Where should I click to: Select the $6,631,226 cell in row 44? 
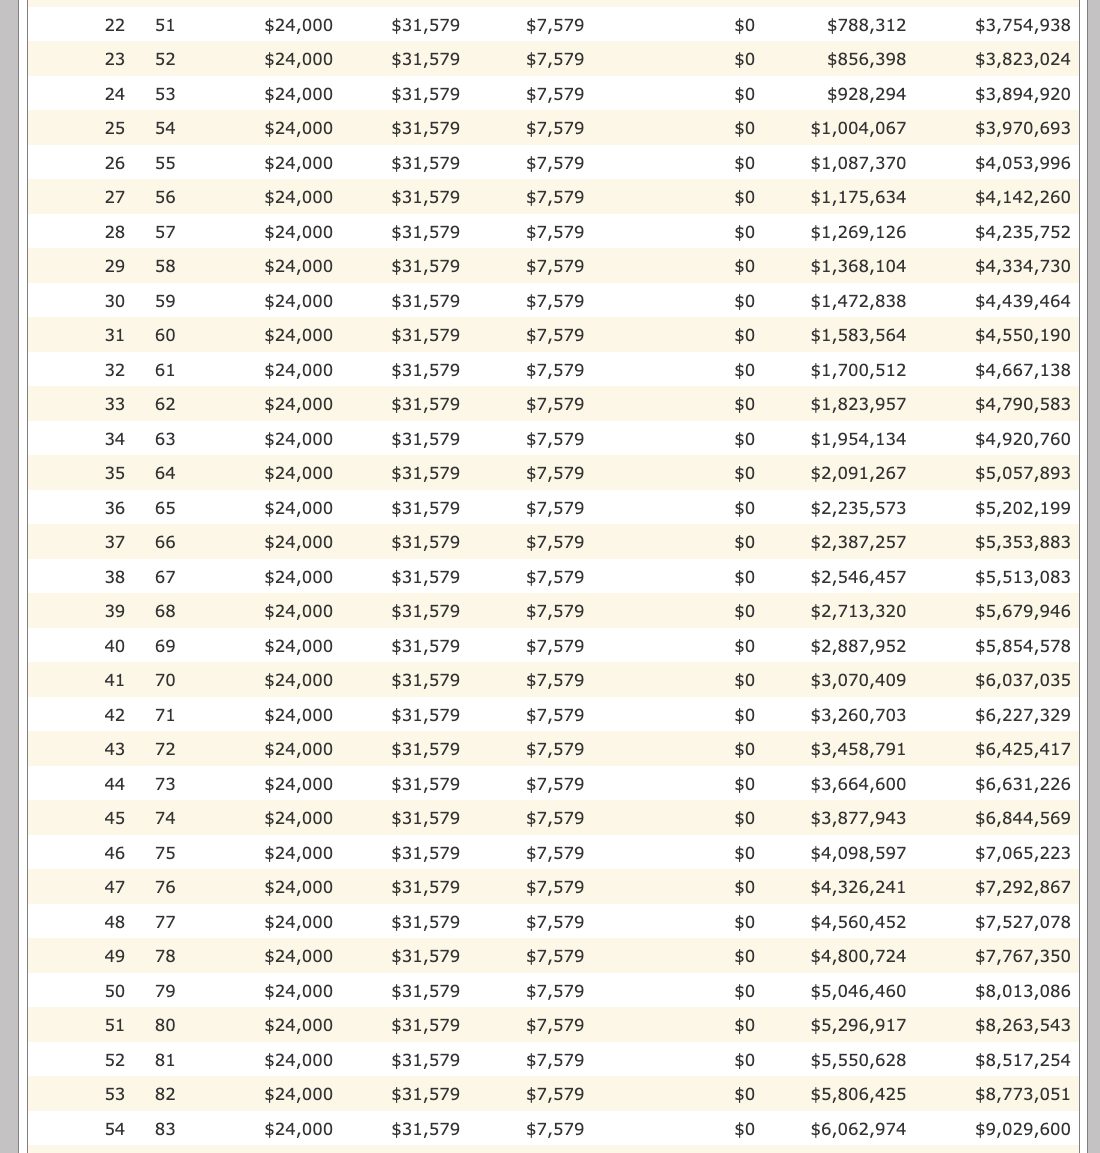click(1023, 785)
